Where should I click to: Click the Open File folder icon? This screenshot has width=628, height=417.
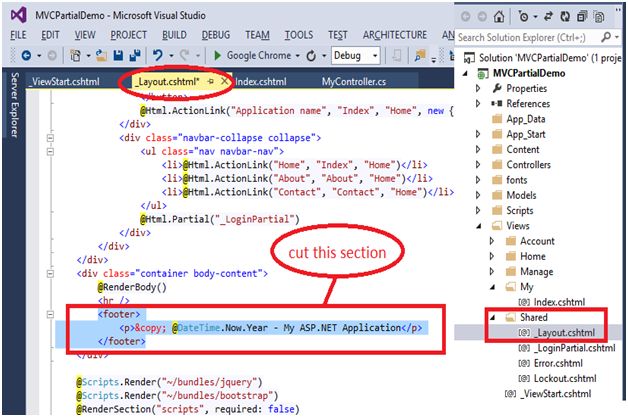(101, 55)
